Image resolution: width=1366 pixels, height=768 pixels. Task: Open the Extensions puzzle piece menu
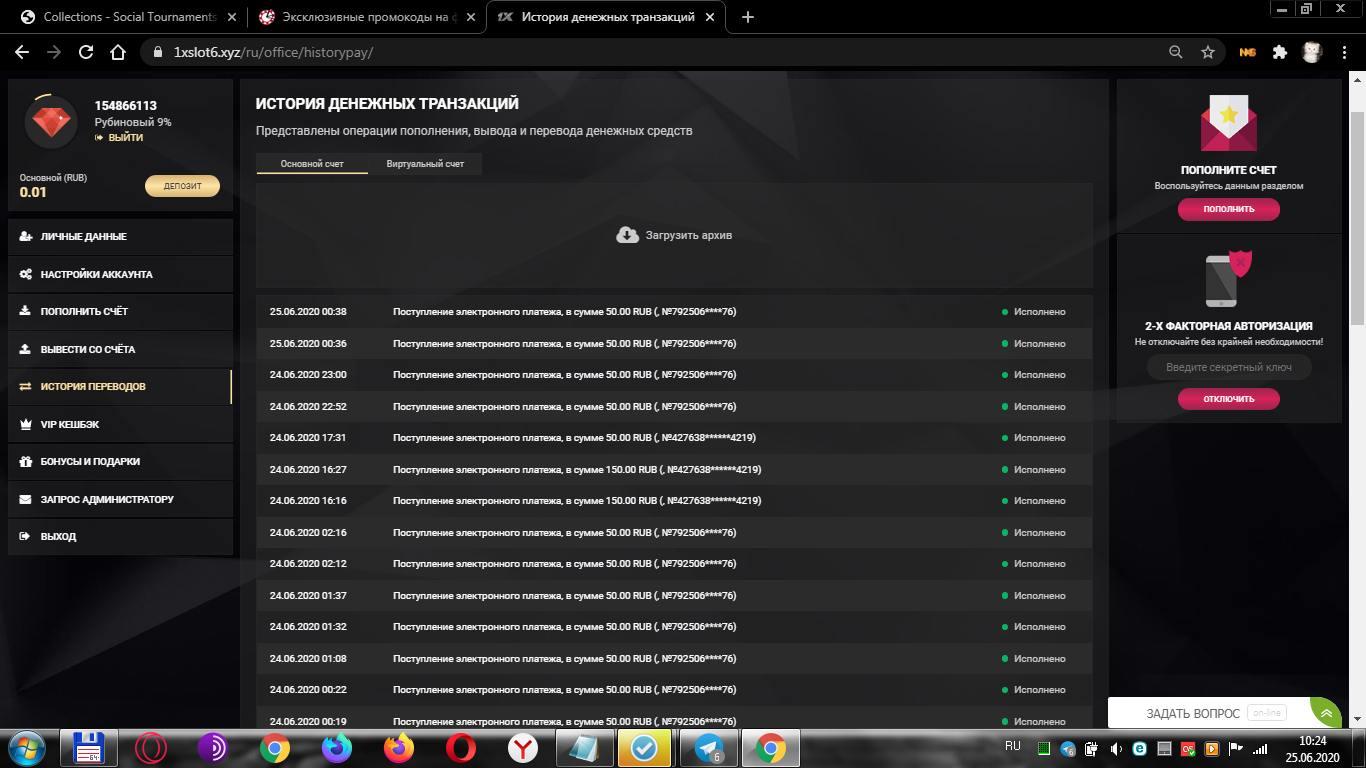(1280, 52)
